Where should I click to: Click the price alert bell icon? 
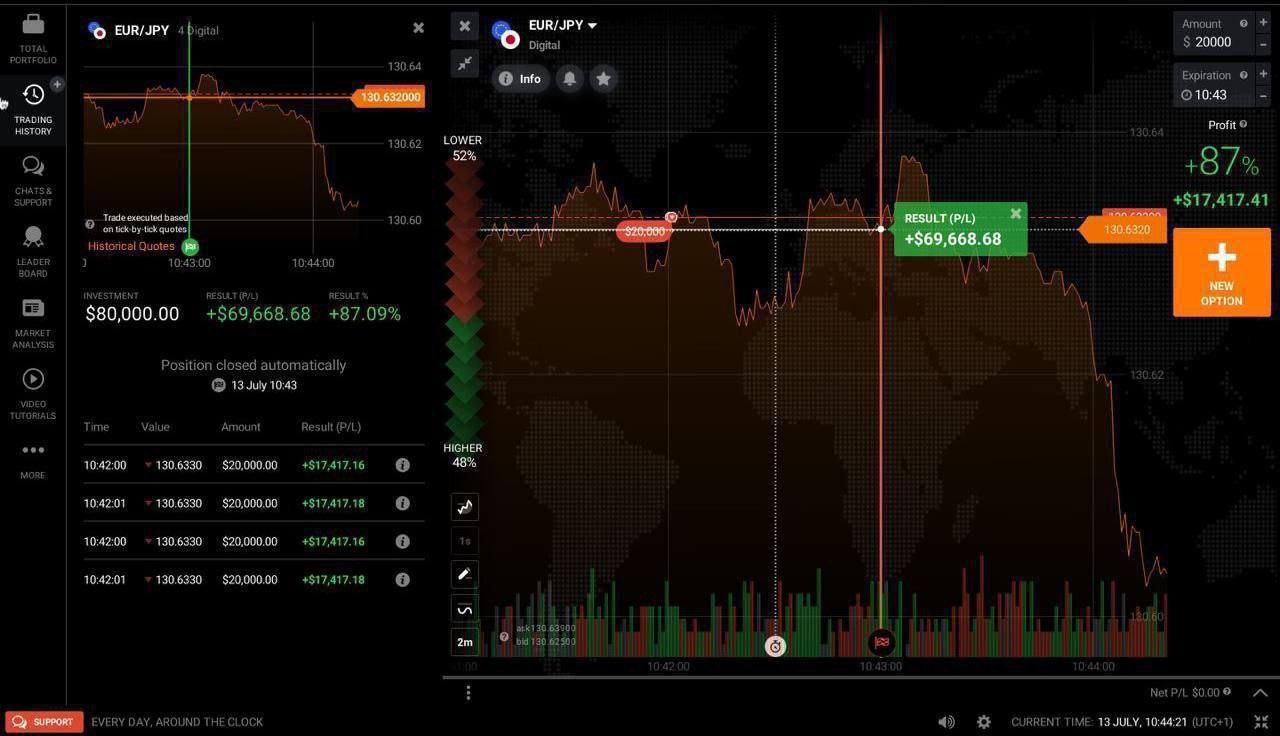click(x=569, y=79)
